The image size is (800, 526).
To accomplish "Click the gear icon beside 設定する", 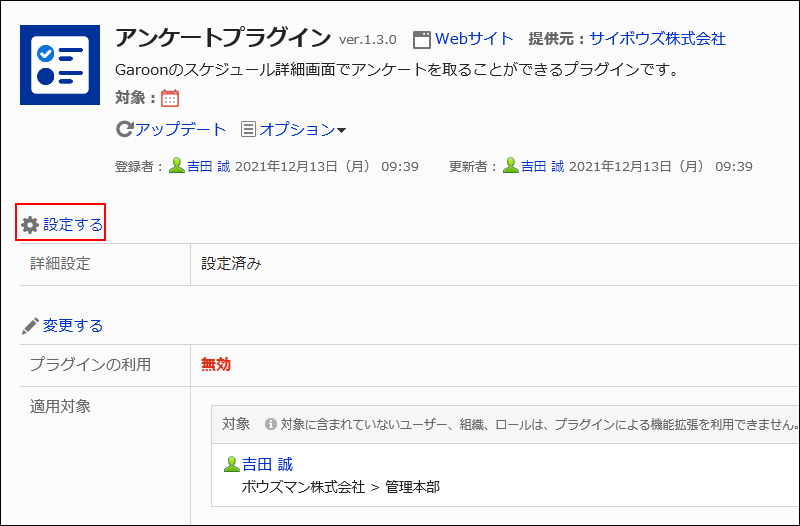I will [30, 225].
